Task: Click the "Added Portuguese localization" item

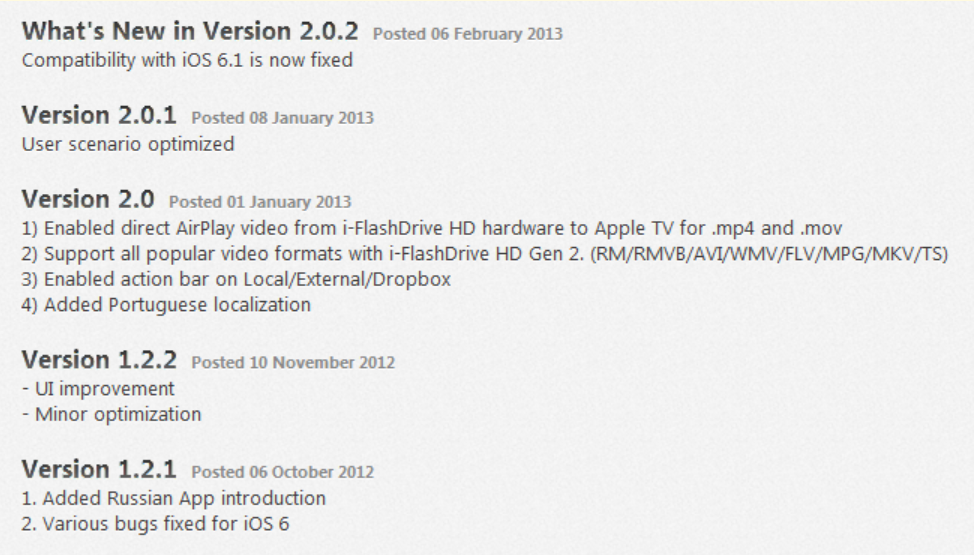Action: pos(166,305)
